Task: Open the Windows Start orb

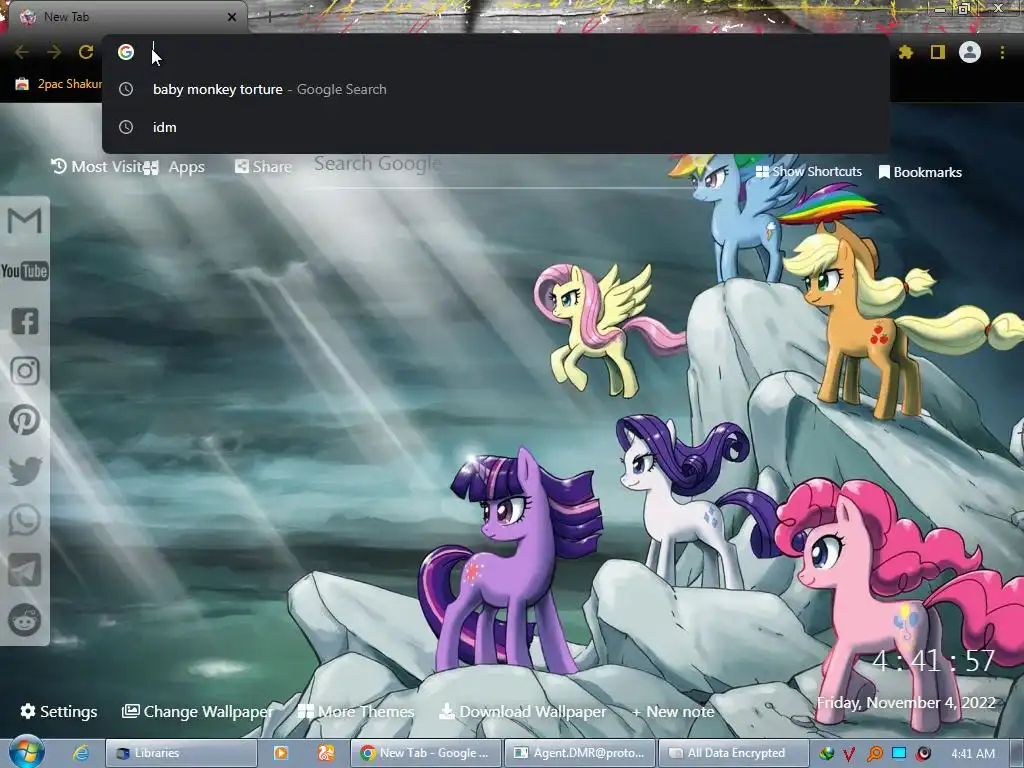Action: 27,752
